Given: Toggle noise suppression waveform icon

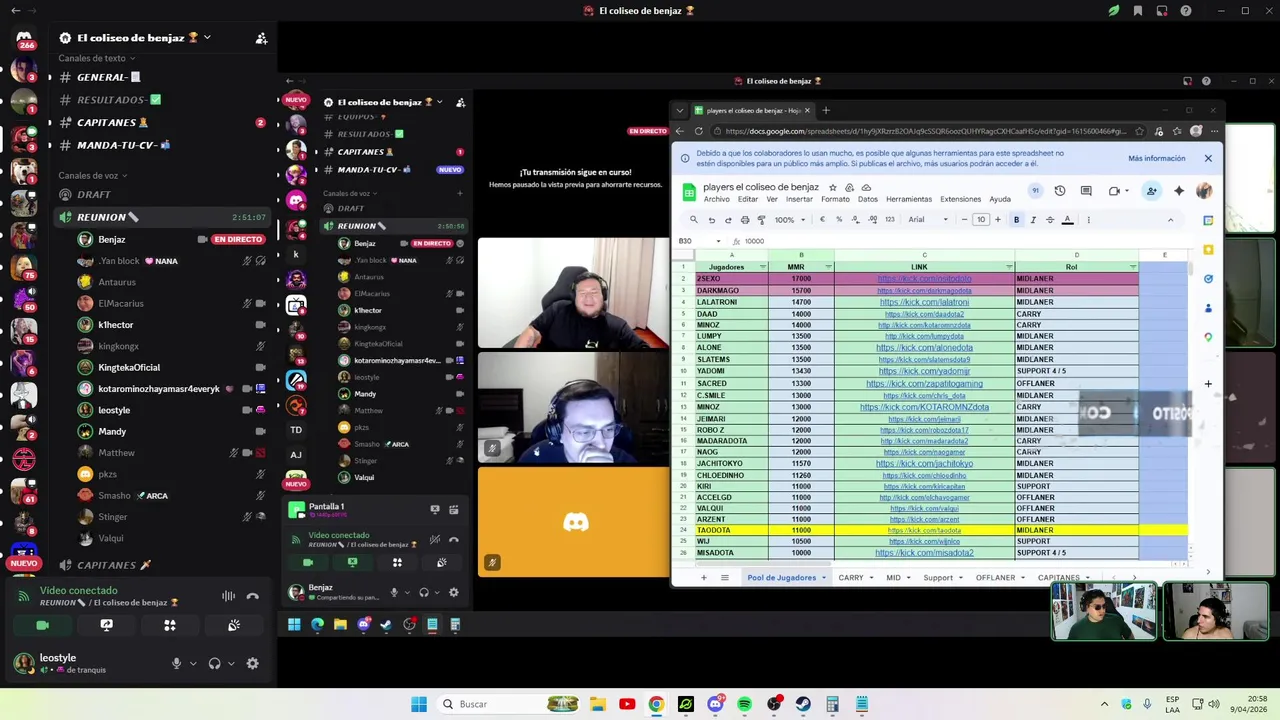Looking at the screenshot, I should pyautogui.click(x=228, y=596).
